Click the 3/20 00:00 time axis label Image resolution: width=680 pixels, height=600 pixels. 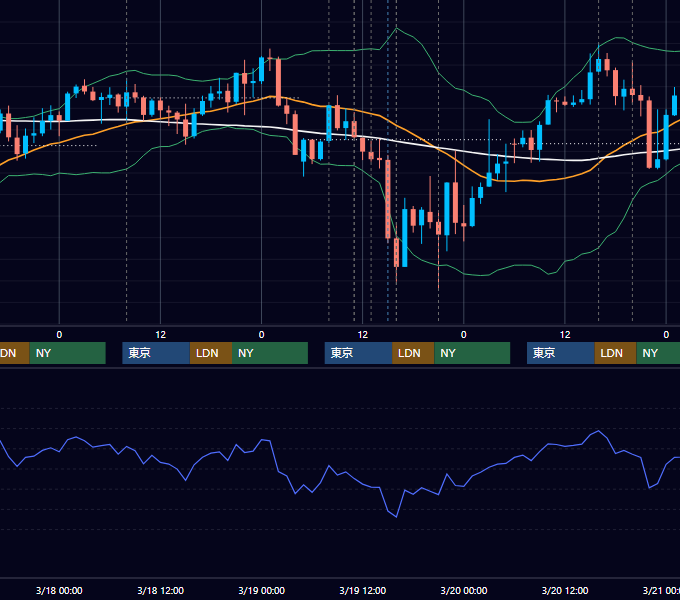pyautogui.click(x=464, y=590)
